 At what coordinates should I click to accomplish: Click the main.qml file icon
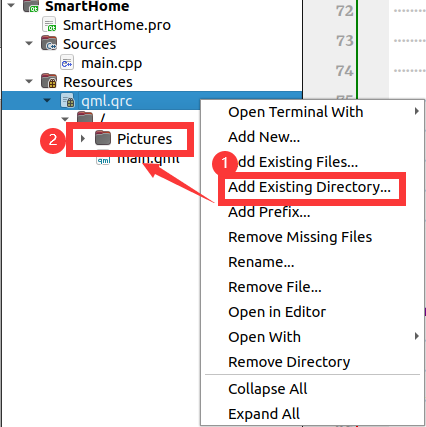tap(103, 160)
